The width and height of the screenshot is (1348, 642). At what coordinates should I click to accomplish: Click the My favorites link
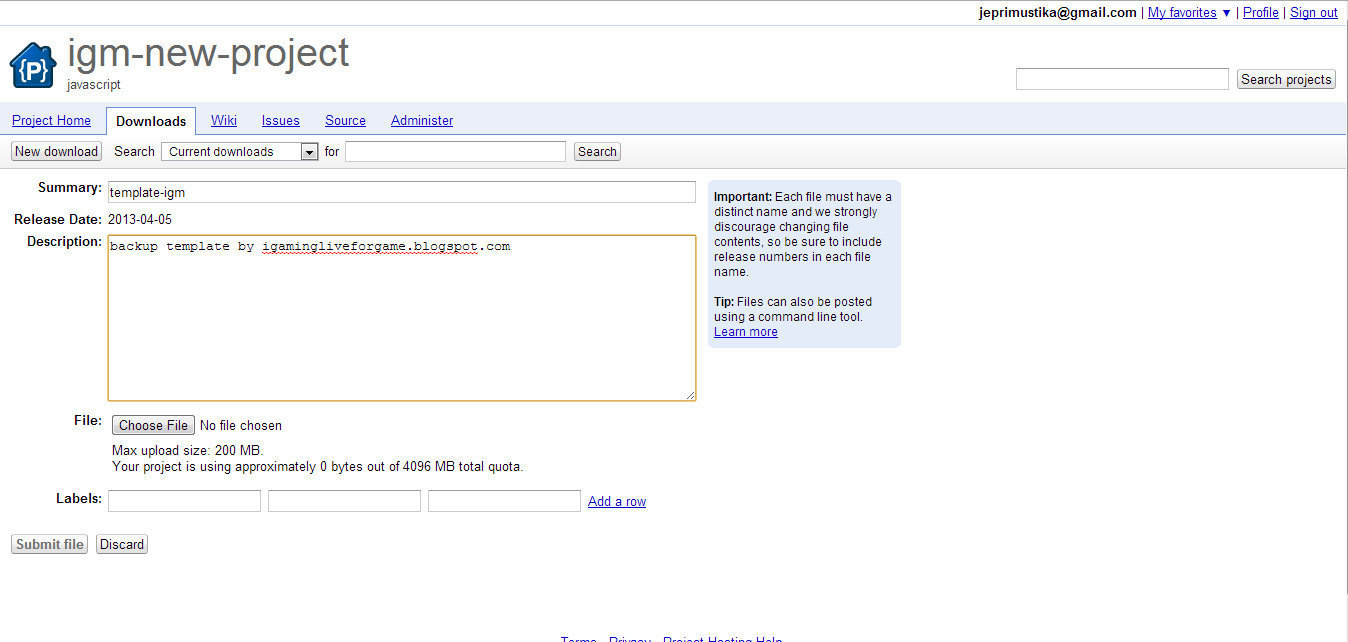click(x=1182, y=13)
